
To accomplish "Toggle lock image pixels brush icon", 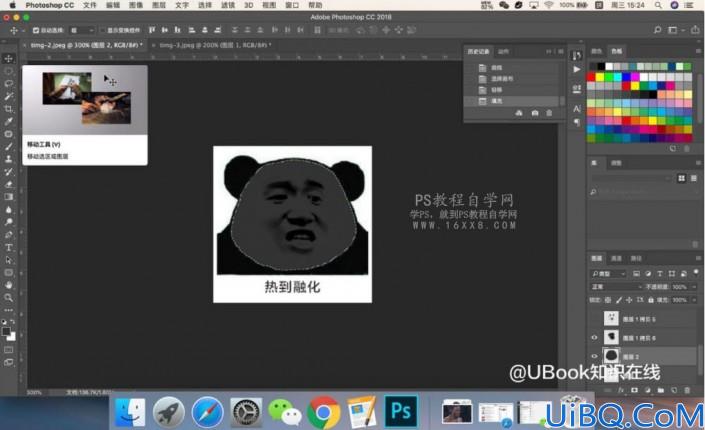I will click(619, 300).
